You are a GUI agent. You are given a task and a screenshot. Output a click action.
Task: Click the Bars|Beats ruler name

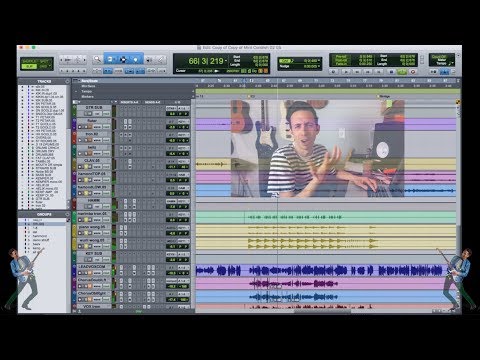click(90, 81)
